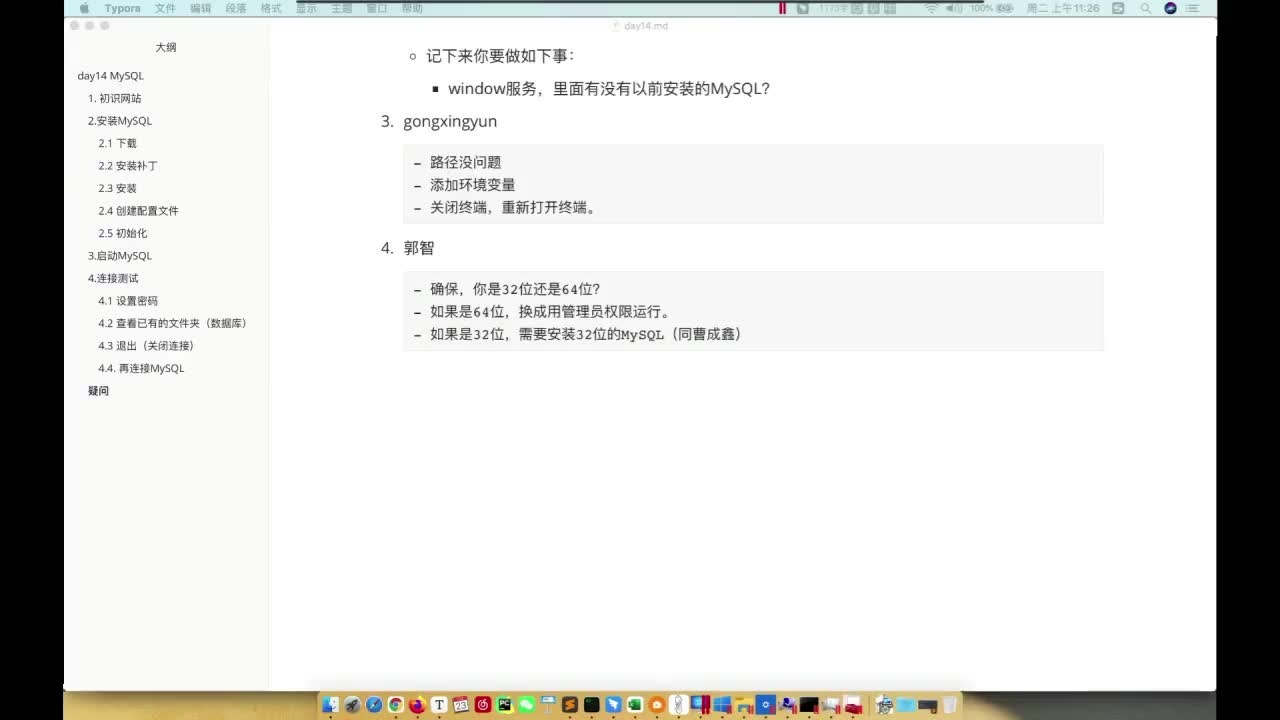Go to outline item 4.1 设置密码
The image size is (1280, 720).
click(128, 301)
